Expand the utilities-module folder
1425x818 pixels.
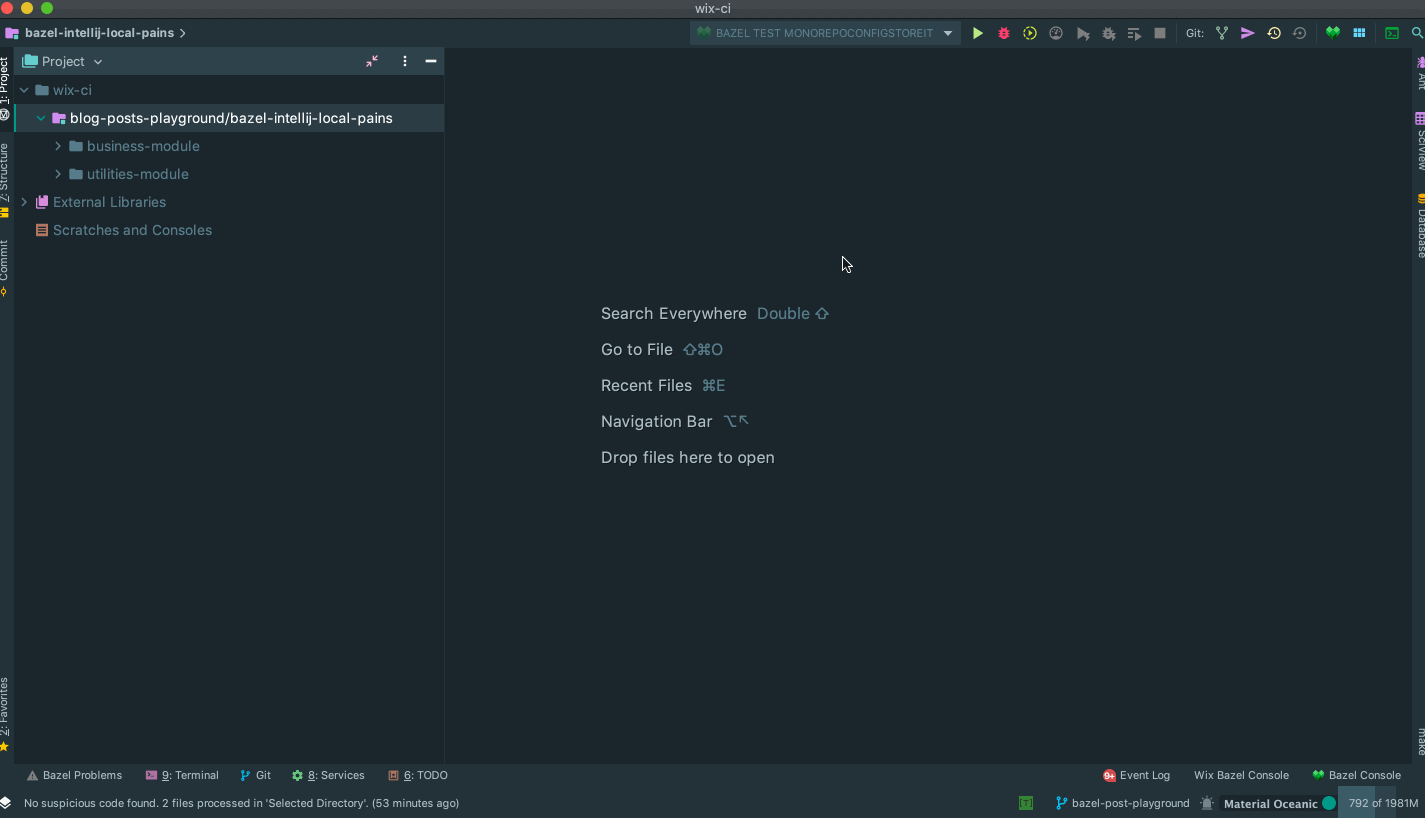click(x=58, y=174)
